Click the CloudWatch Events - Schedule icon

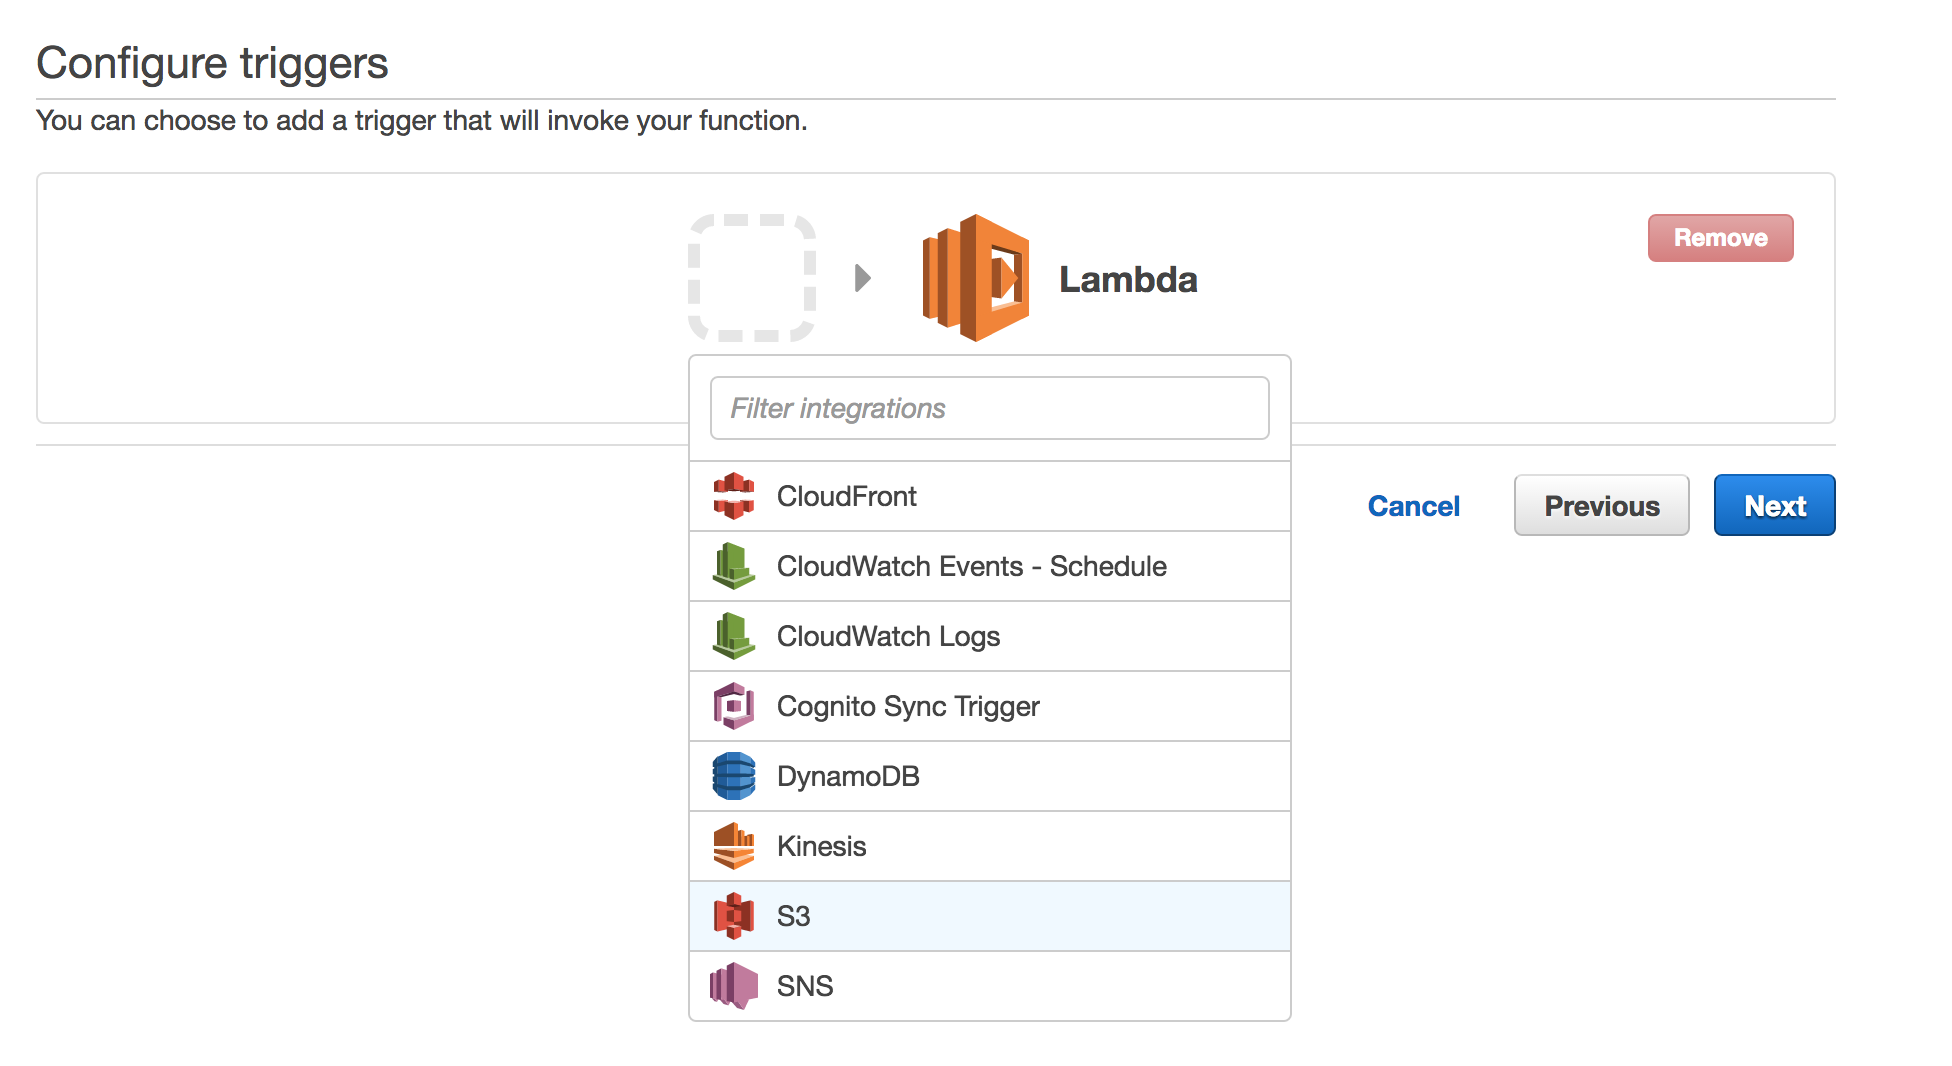[x=733, y=566]
